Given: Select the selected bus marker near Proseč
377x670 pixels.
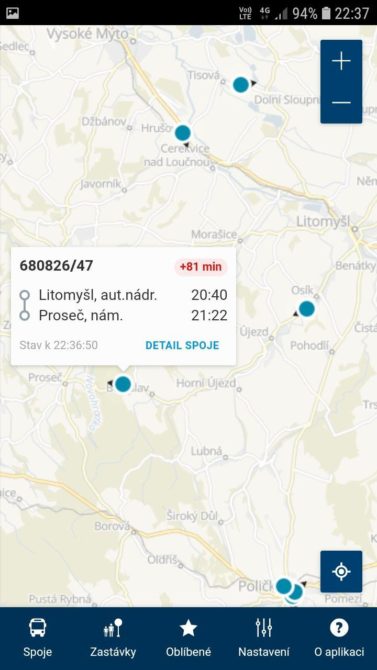Looking at the screenshot, I should click(123, 384).
